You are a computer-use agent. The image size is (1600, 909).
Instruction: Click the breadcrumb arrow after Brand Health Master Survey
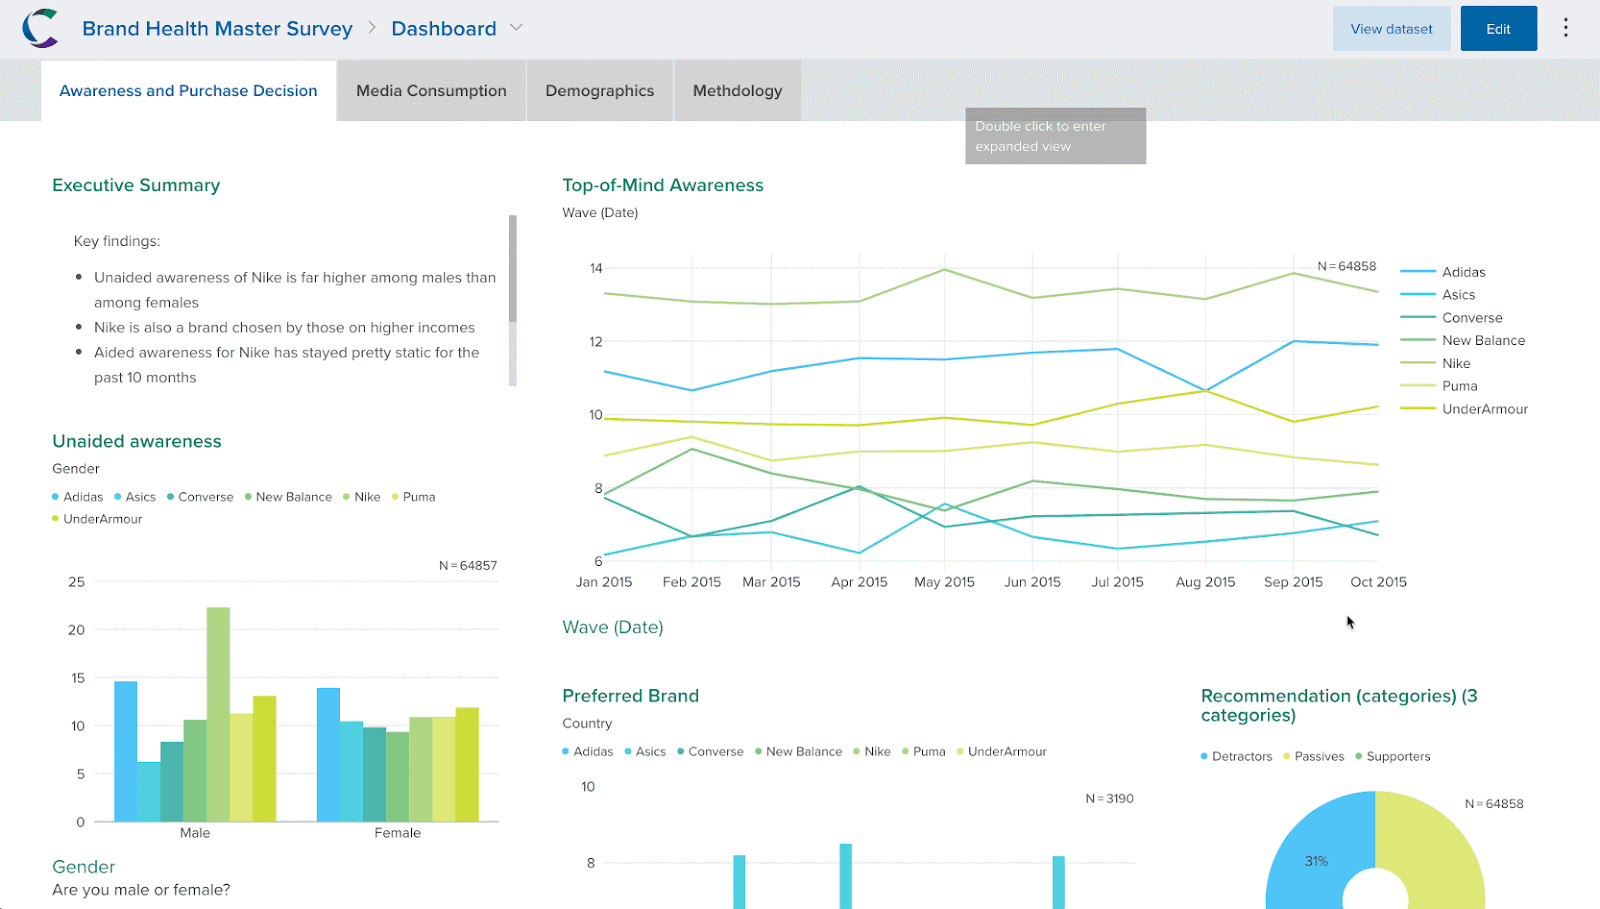click(372, 28)
